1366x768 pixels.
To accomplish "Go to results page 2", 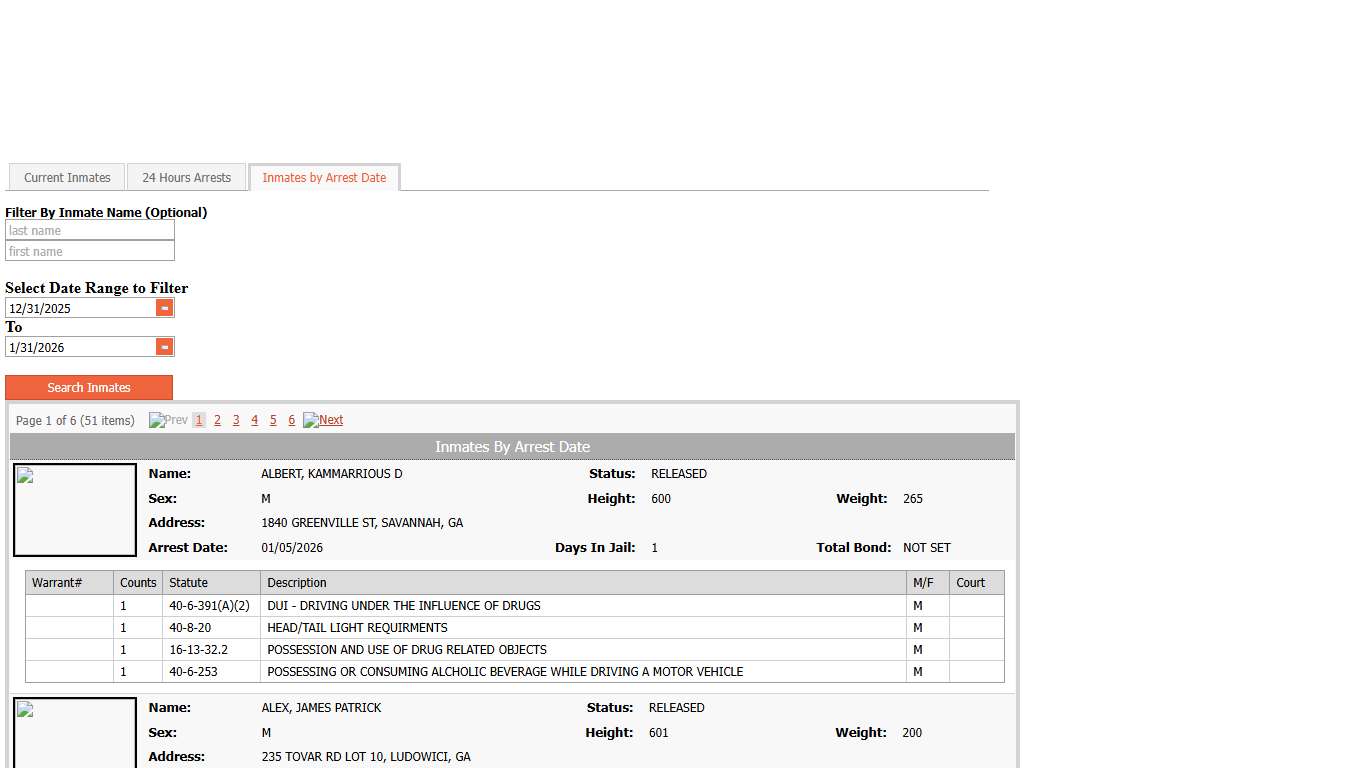I will point(217,421).
